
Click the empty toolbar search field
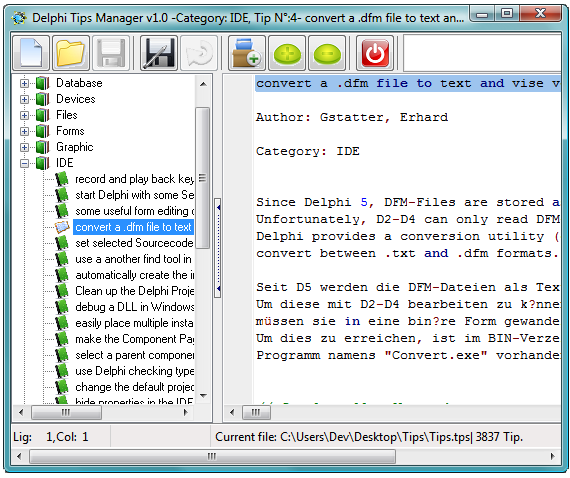(482, 53)
